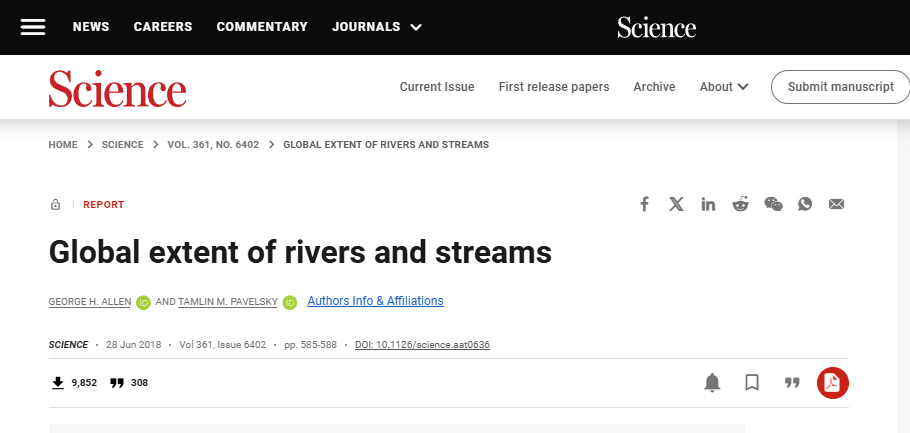Open the red PDF download button
Image resolution: width=910 pixels, height=433 pixels.
(832, 382)
